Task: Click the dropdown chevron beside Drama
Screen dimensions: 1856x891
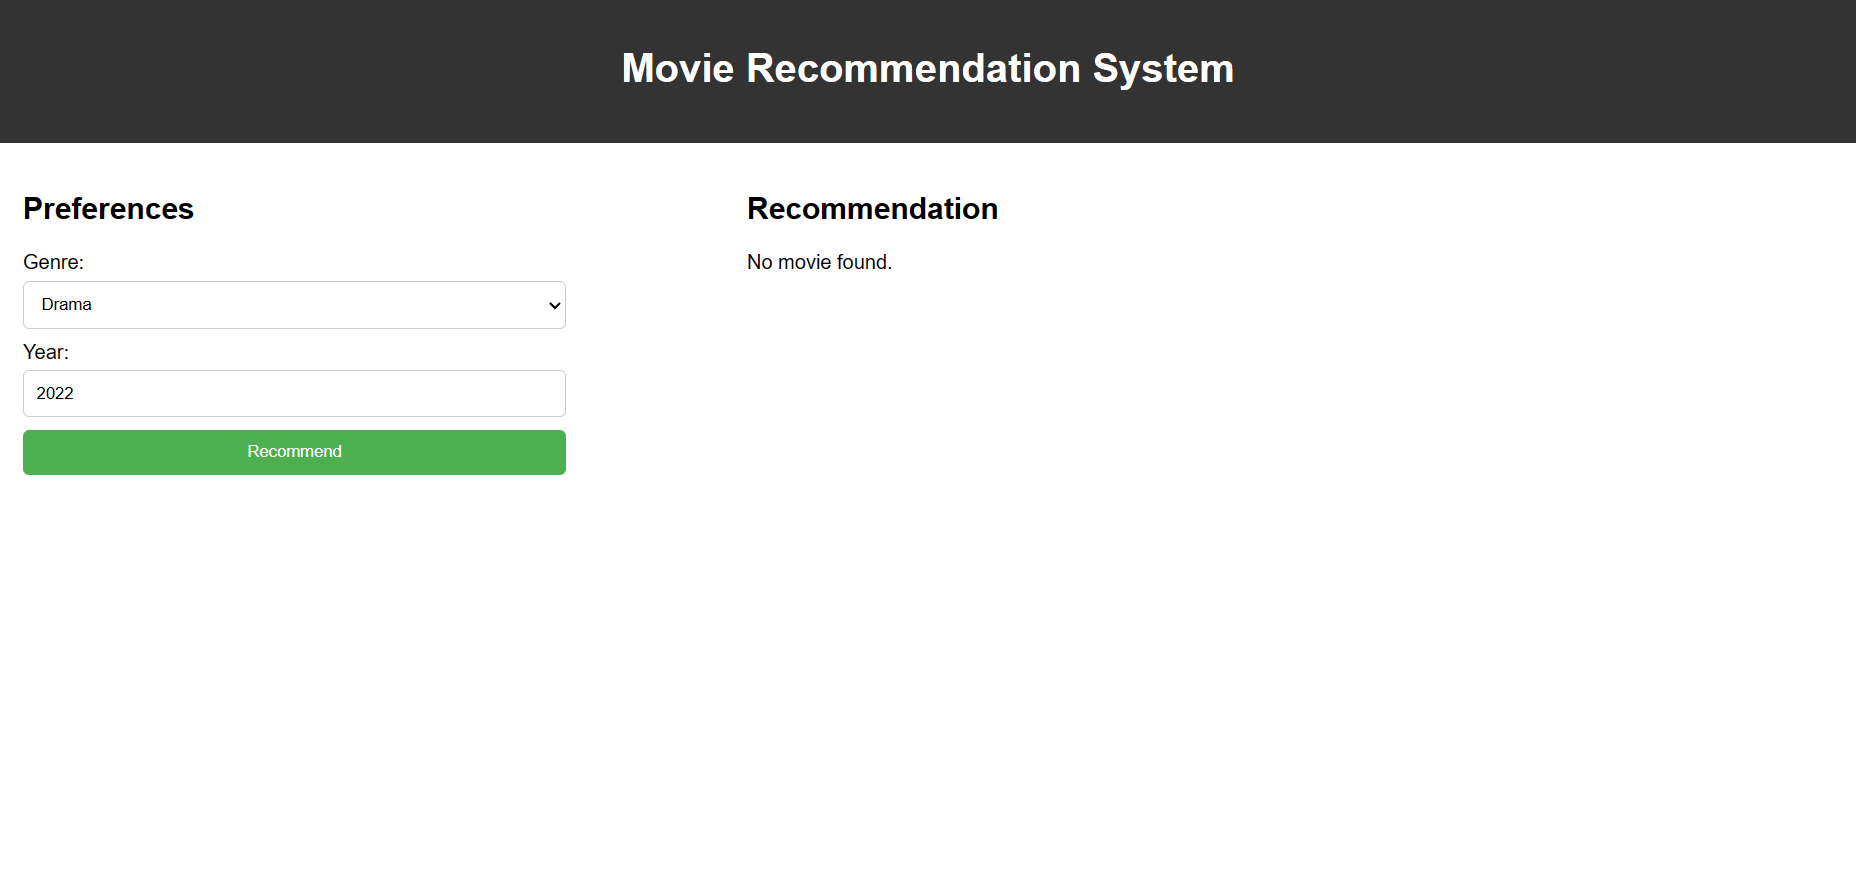Action: (x=553, y=305)
